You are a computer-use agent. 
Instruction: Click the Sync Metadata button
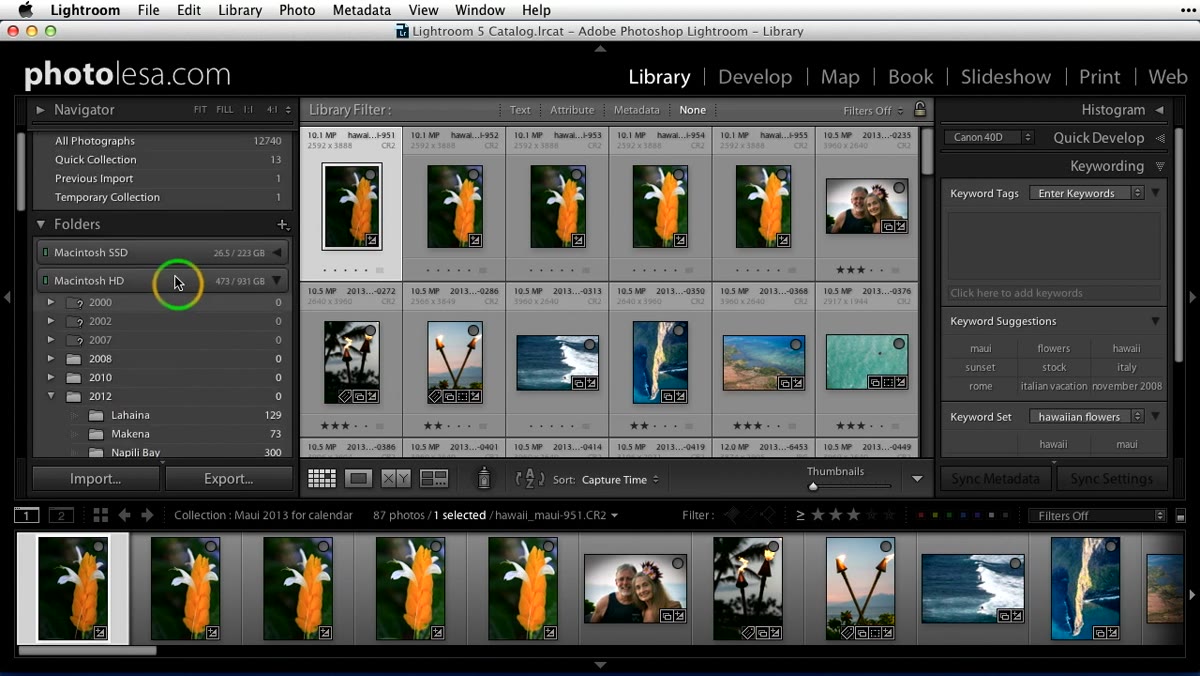point(996,479)
